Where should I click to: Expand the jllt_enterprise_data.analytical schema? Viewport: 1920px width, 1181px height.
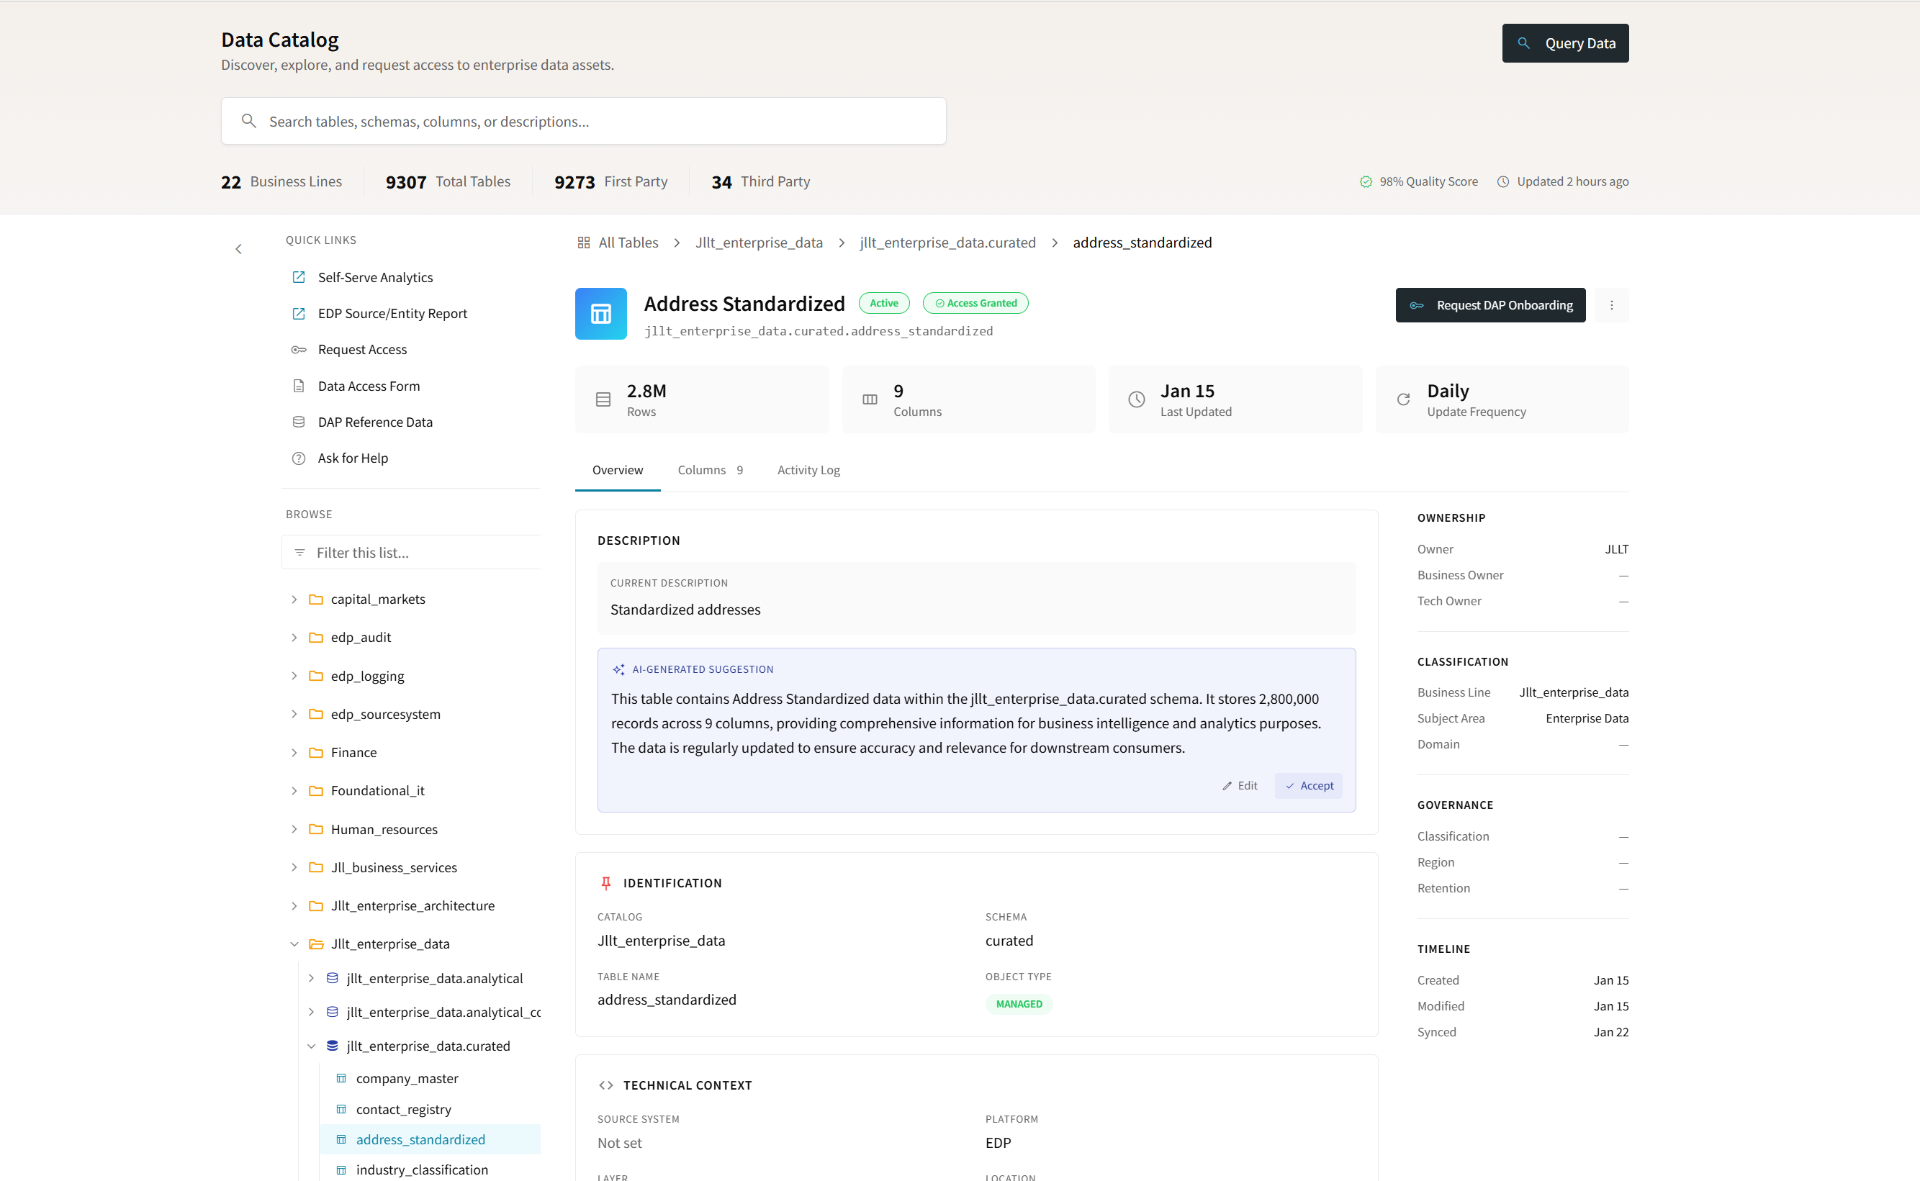tap(311, 978)
